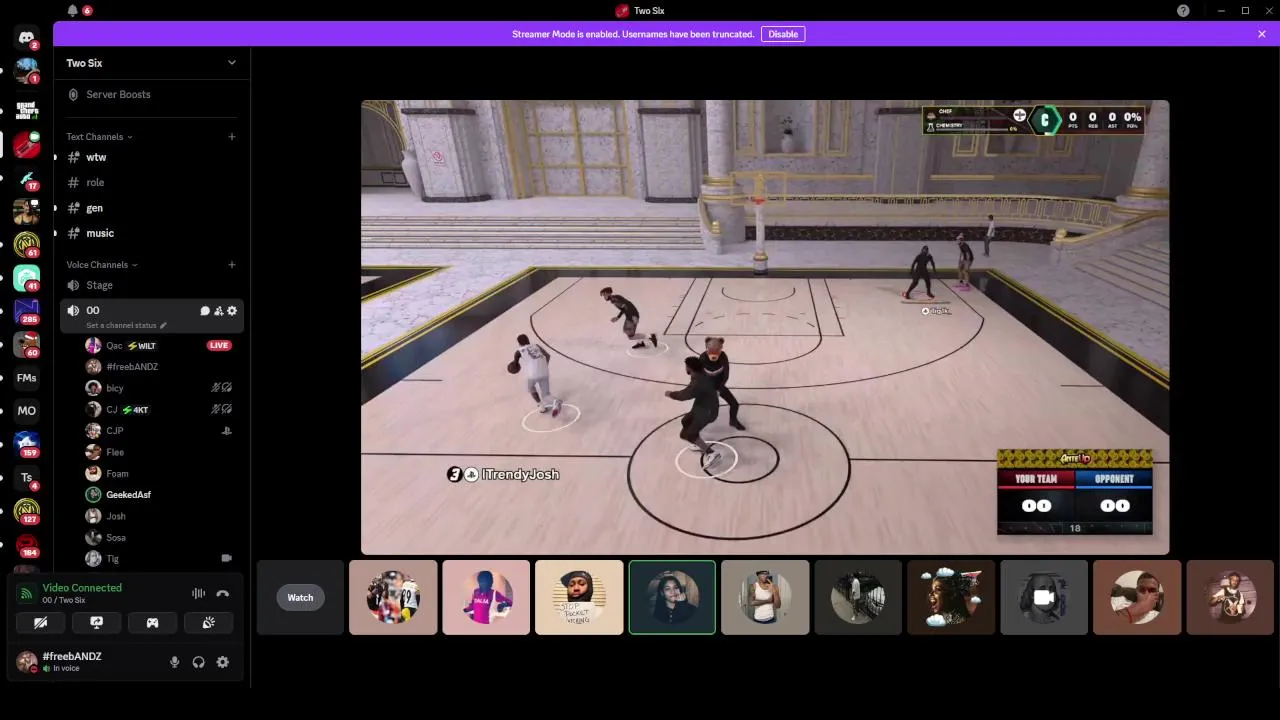Toggle camera on or off
Screen dimensions: 1280x720
click(x=40, y=622)
